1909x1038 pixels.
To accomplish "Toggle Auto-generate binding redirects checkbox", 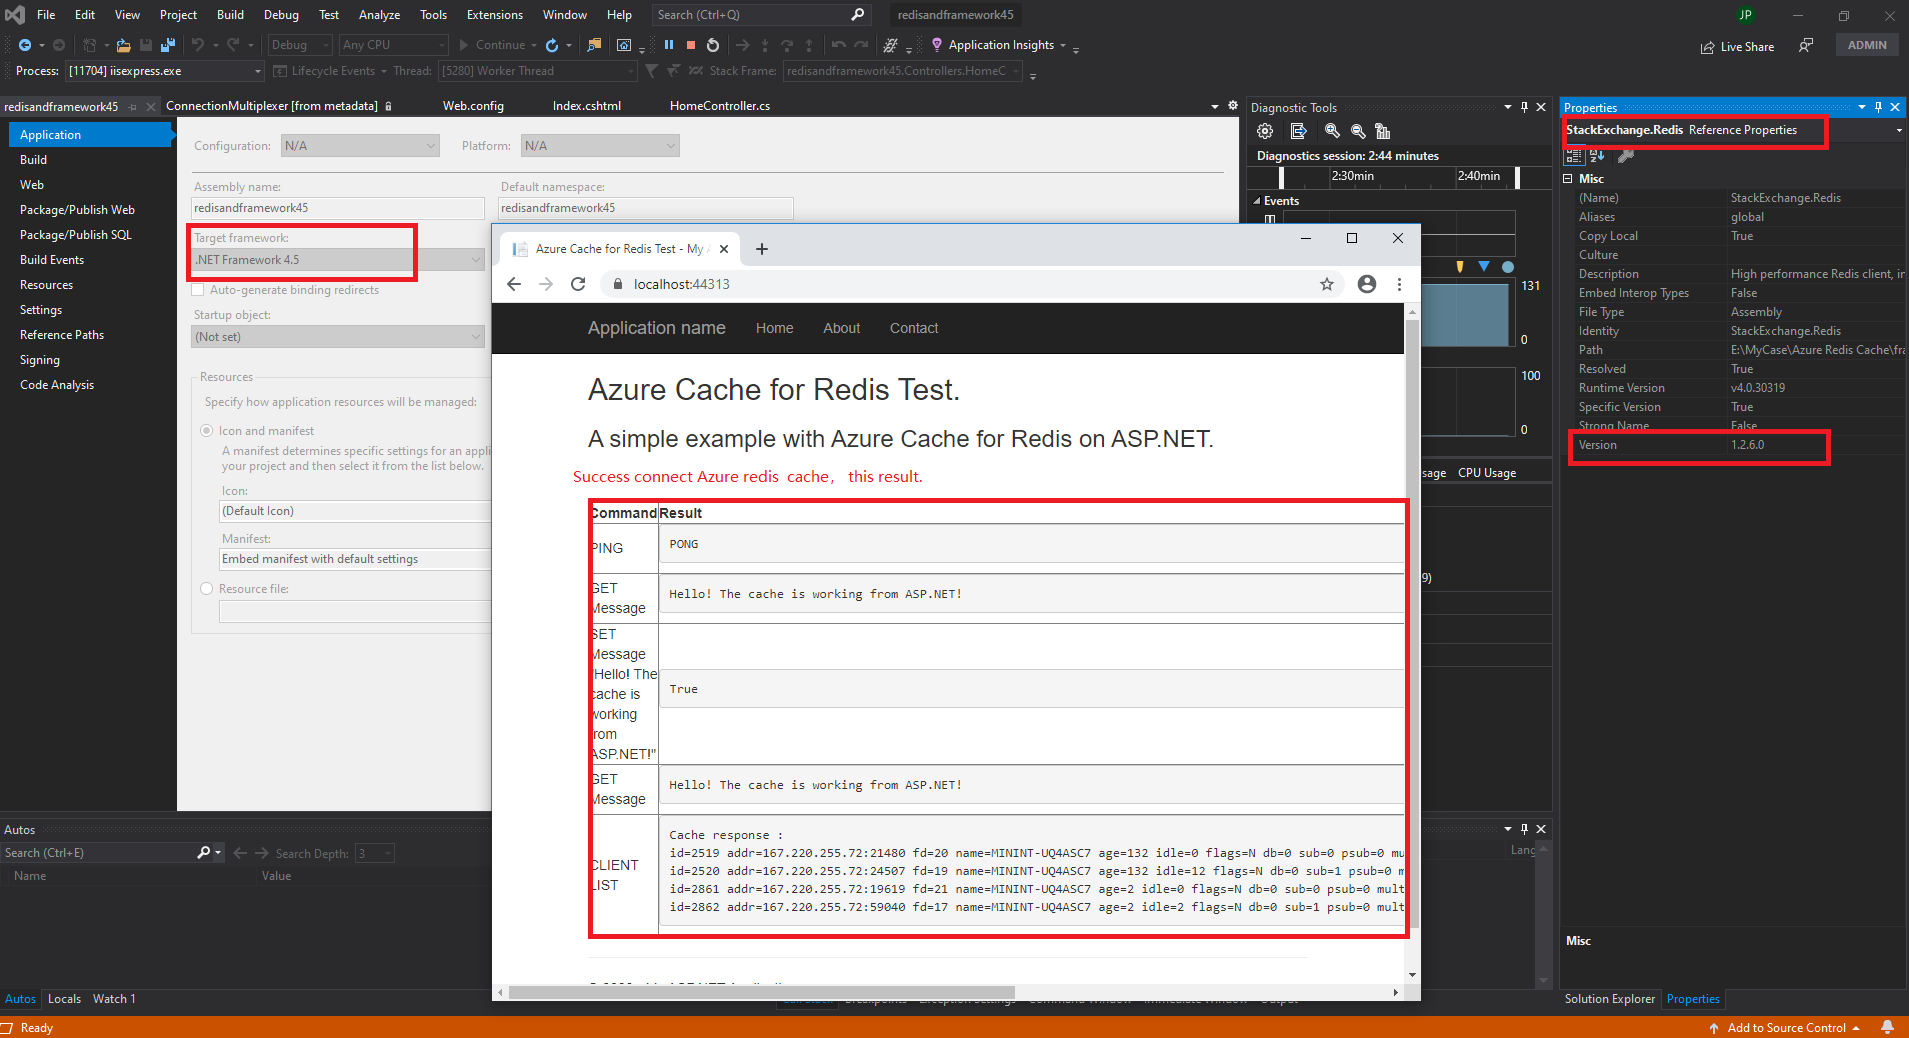I will coord(198,290).
